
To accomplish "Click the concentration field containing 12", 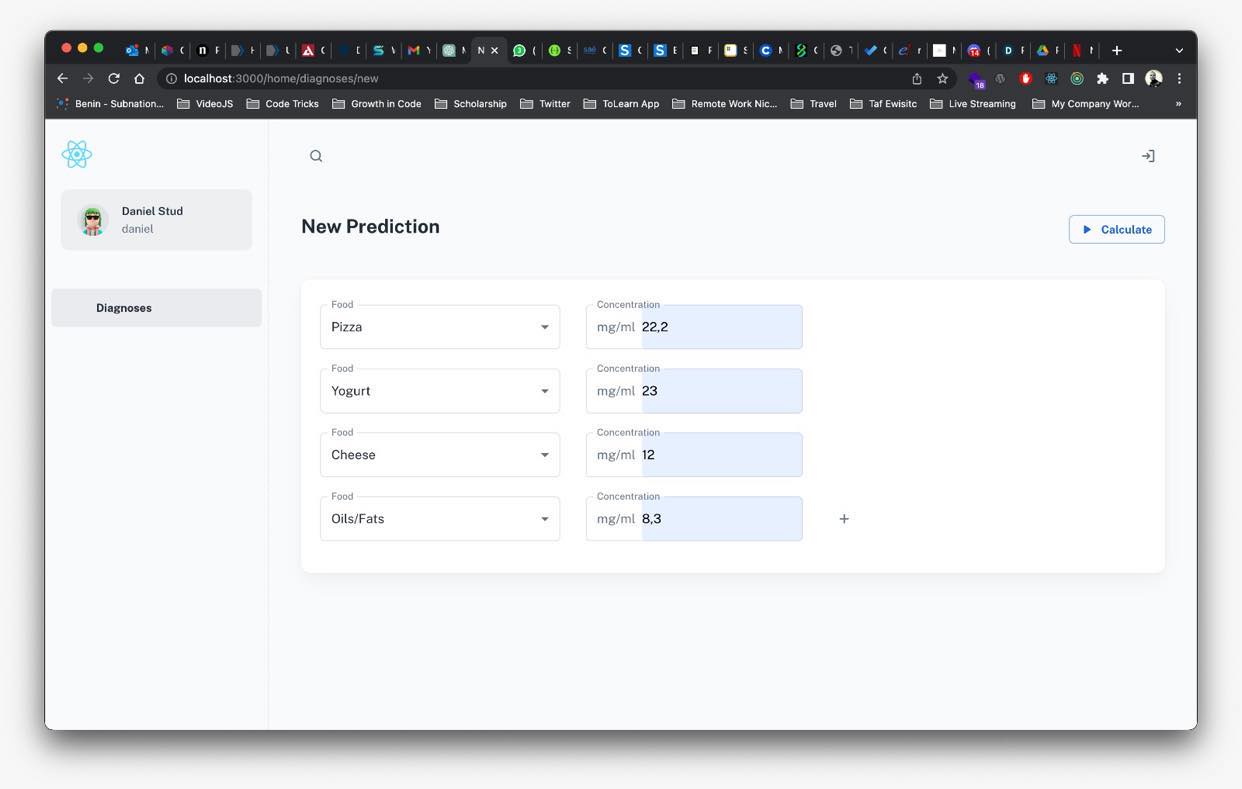I will (x=694, y=455).
